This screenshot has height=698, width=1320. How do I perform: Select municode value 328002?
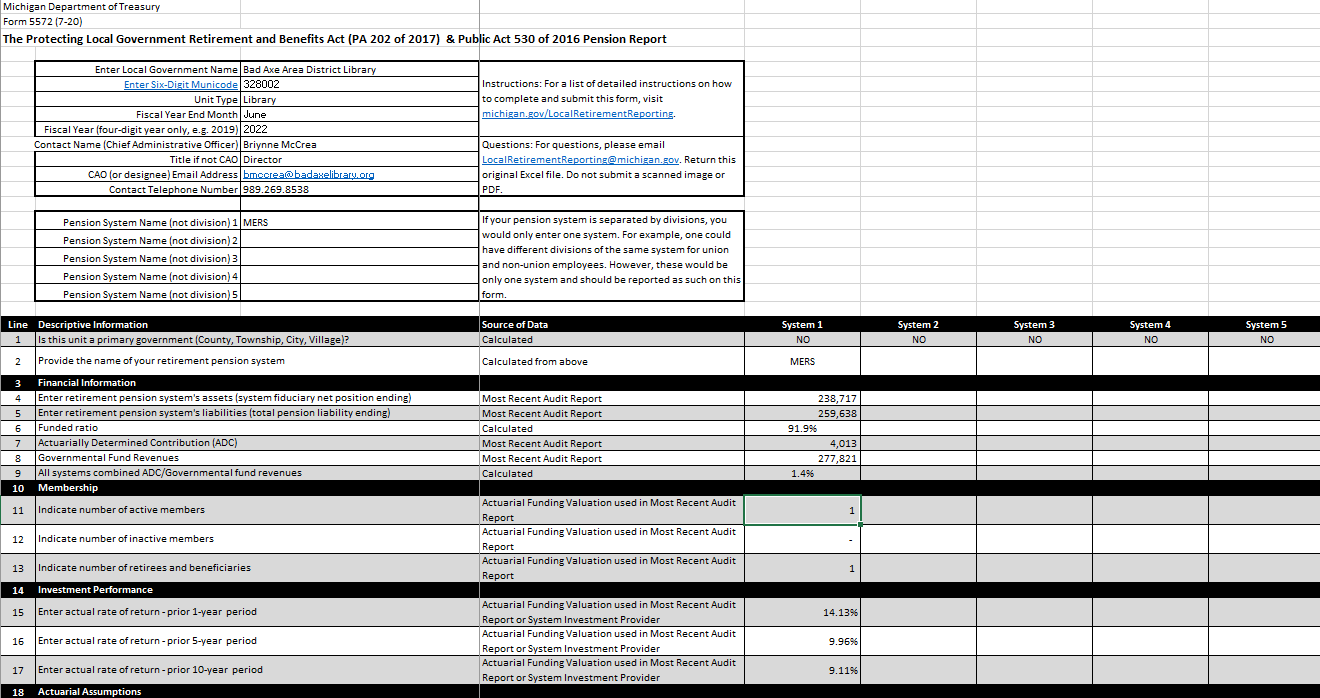[360, 84]
